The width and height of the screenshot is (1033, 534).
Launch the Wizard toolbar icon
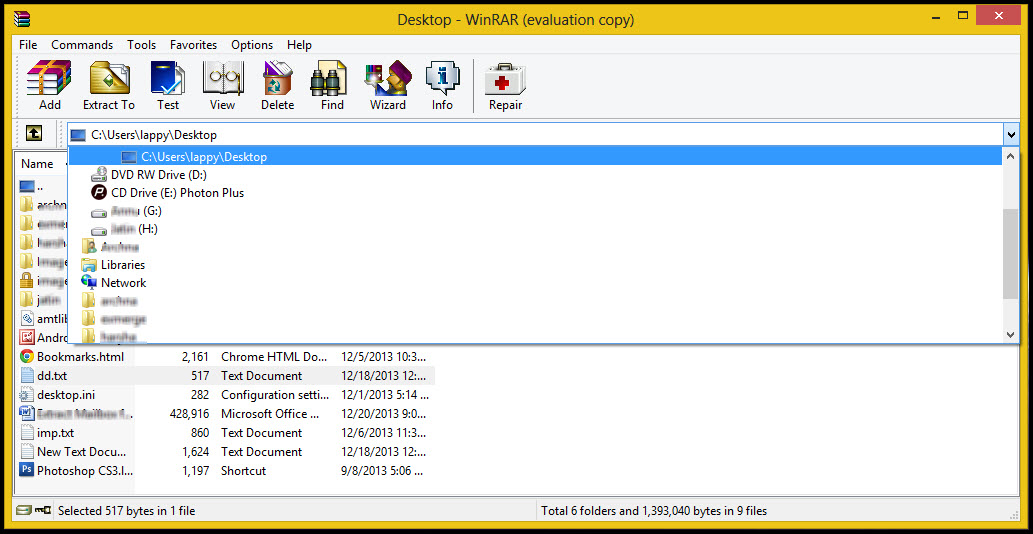coord(387,78)
